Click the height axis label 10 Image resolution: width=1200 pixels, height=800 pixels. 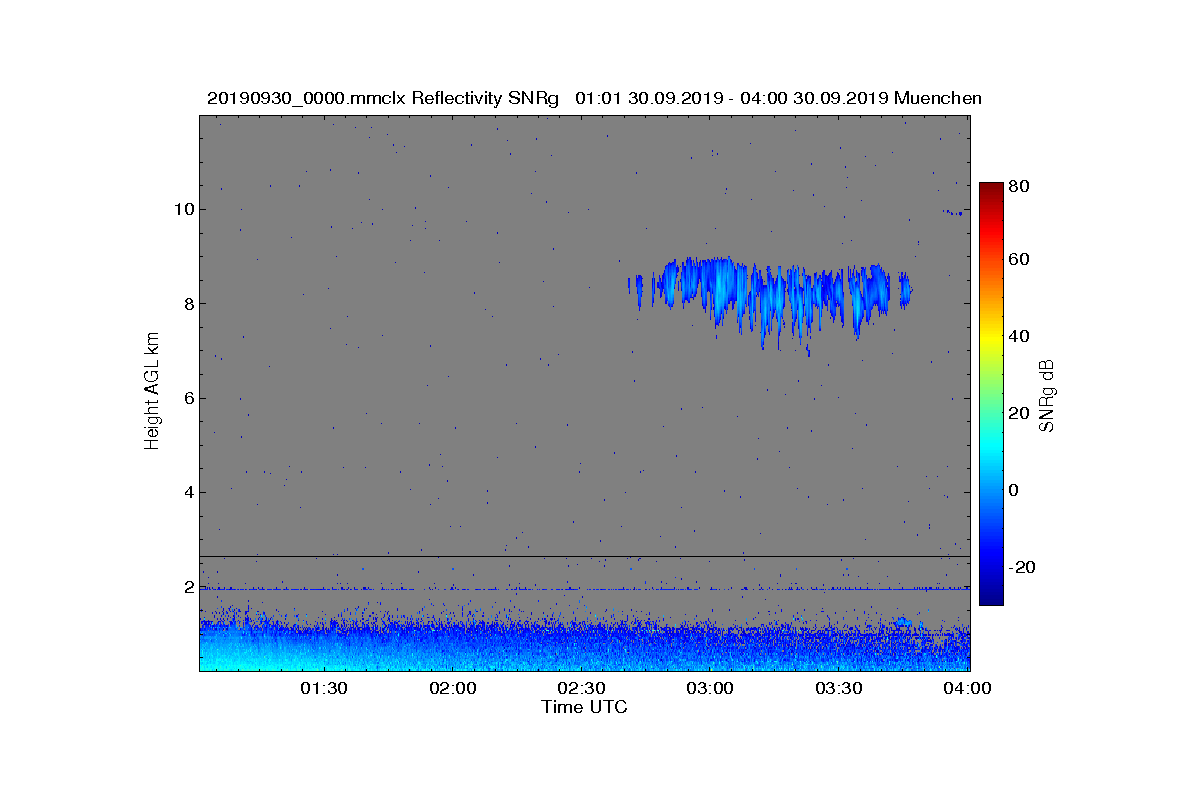(x=183, y=209)
